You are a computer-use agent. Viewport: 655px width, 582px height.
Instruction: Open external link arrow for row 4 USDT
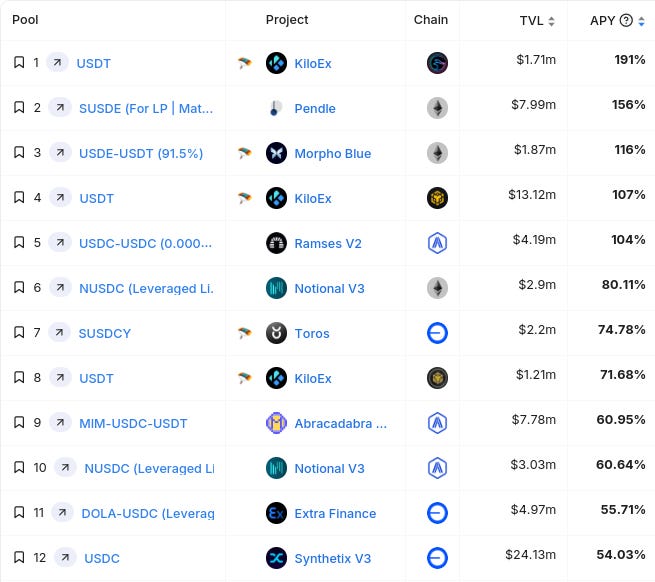(60, 197)
